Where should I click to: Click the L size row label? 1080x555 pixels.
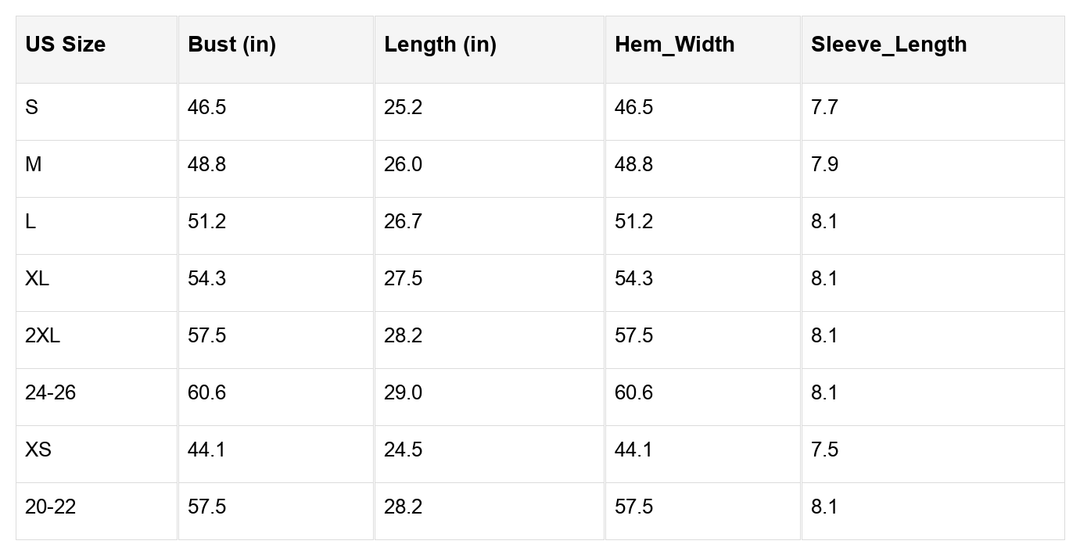(x=31, y=221)
